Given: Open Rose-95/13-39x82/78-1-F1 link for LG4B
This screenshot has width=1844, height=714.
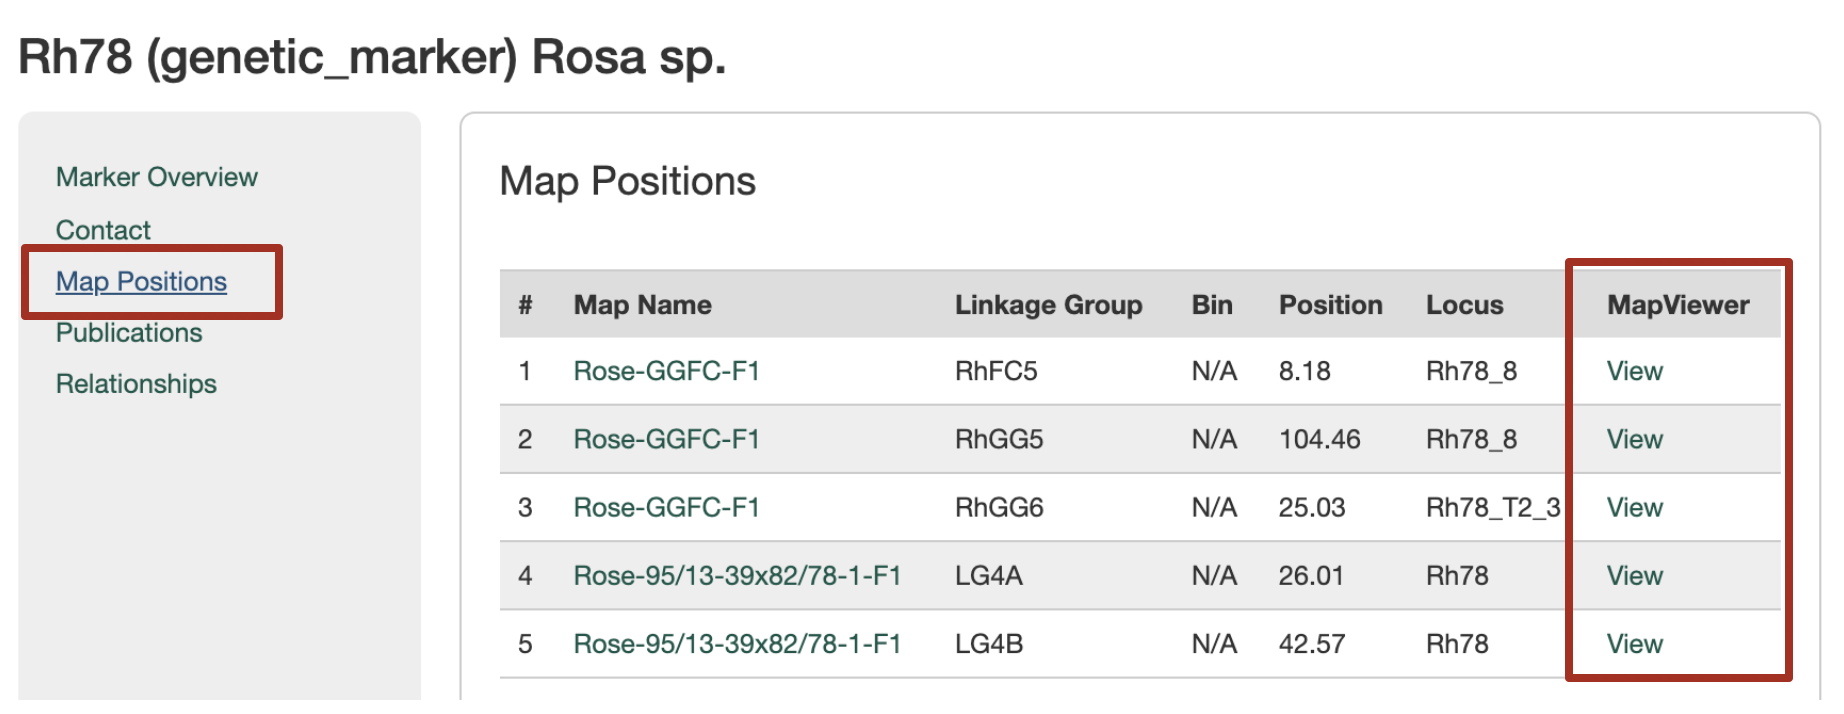Looking at the screenshot, I should (737, 644).
